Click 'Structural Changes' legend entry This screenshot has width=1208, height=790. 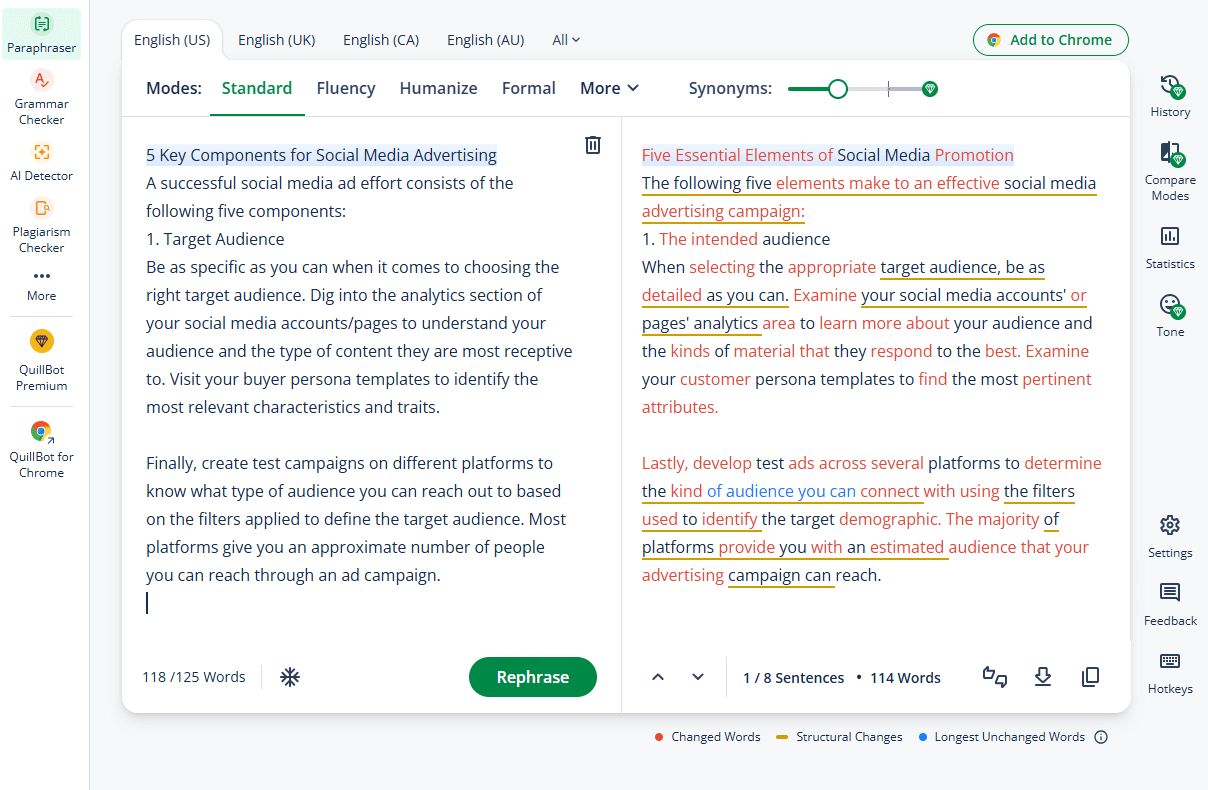[x=839, y=737]
